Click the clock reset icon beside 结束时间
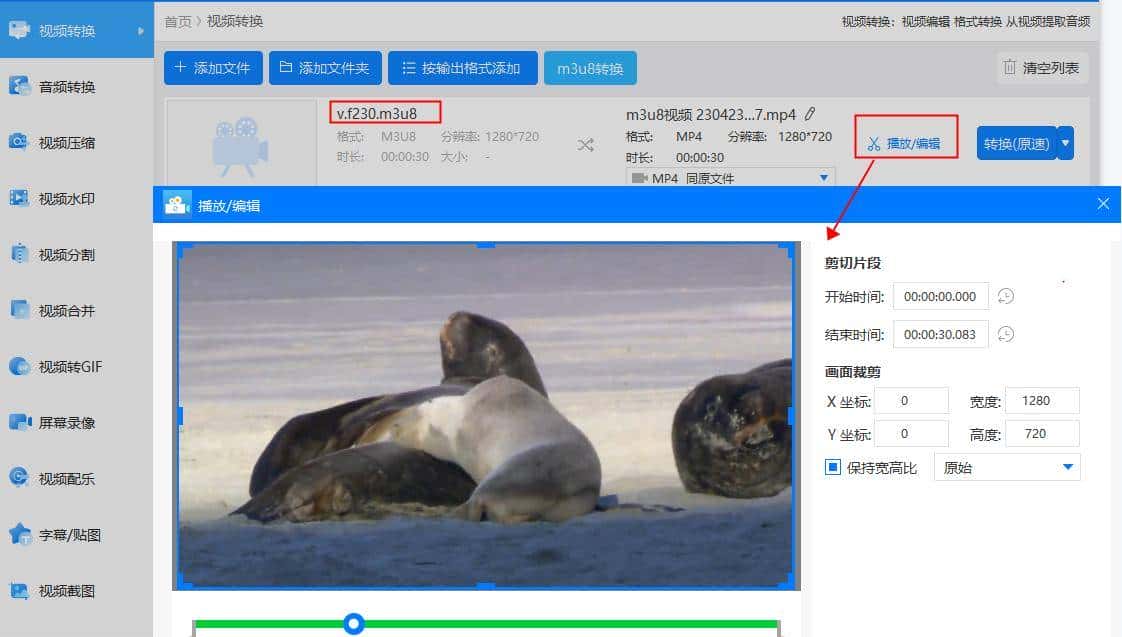1122x637 pixels. point(1007,334)
